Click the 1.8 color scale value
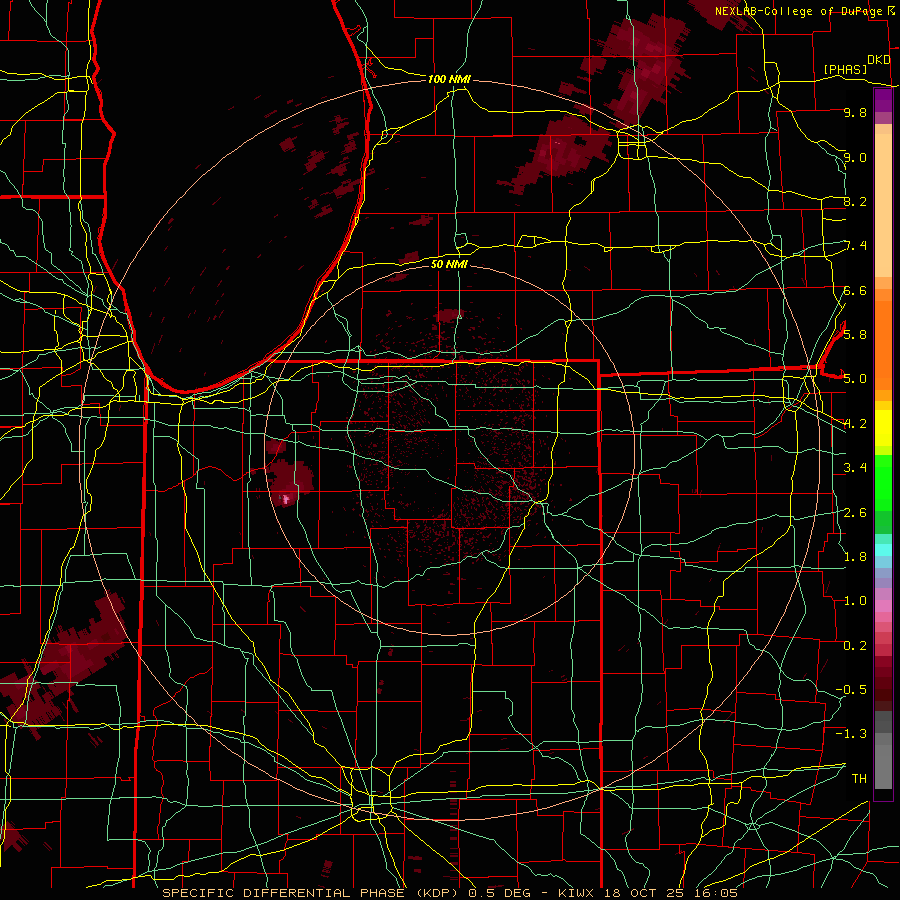900x900 pixels. (x=855, y=556)
